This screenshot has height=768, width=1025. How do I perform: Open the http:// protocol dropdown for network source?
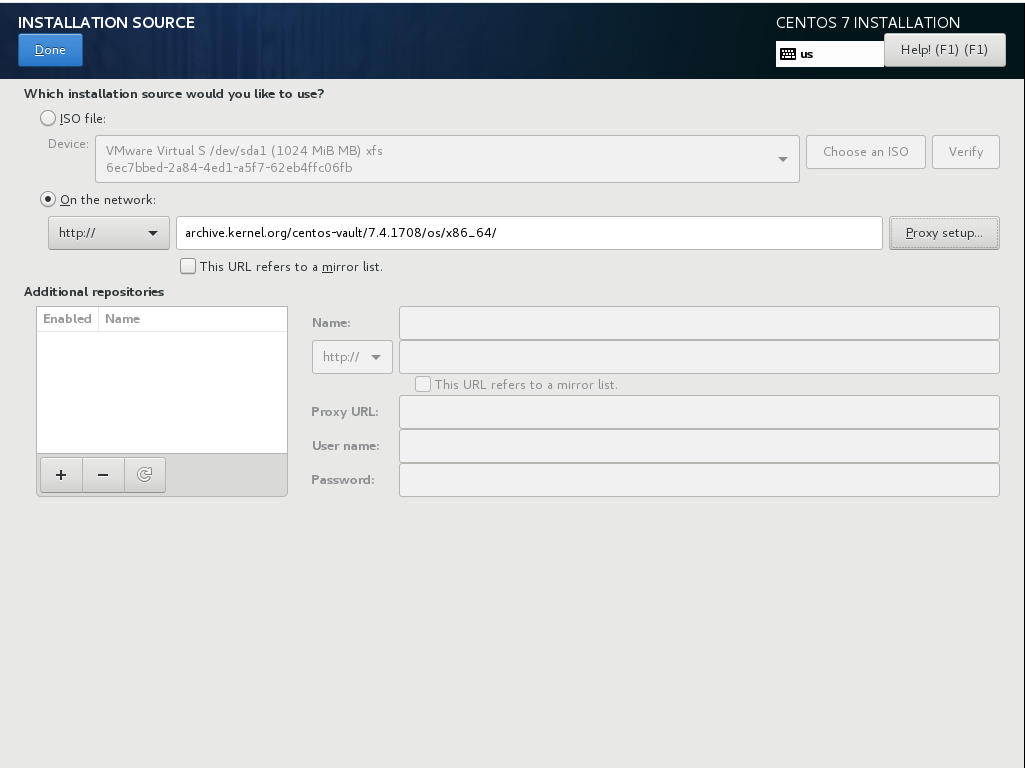[109, 233]
